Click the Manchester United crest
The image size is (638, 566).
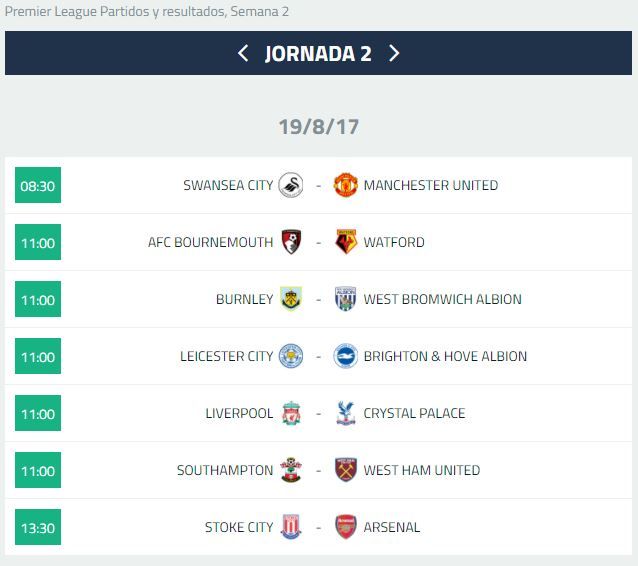click(345, 185)
